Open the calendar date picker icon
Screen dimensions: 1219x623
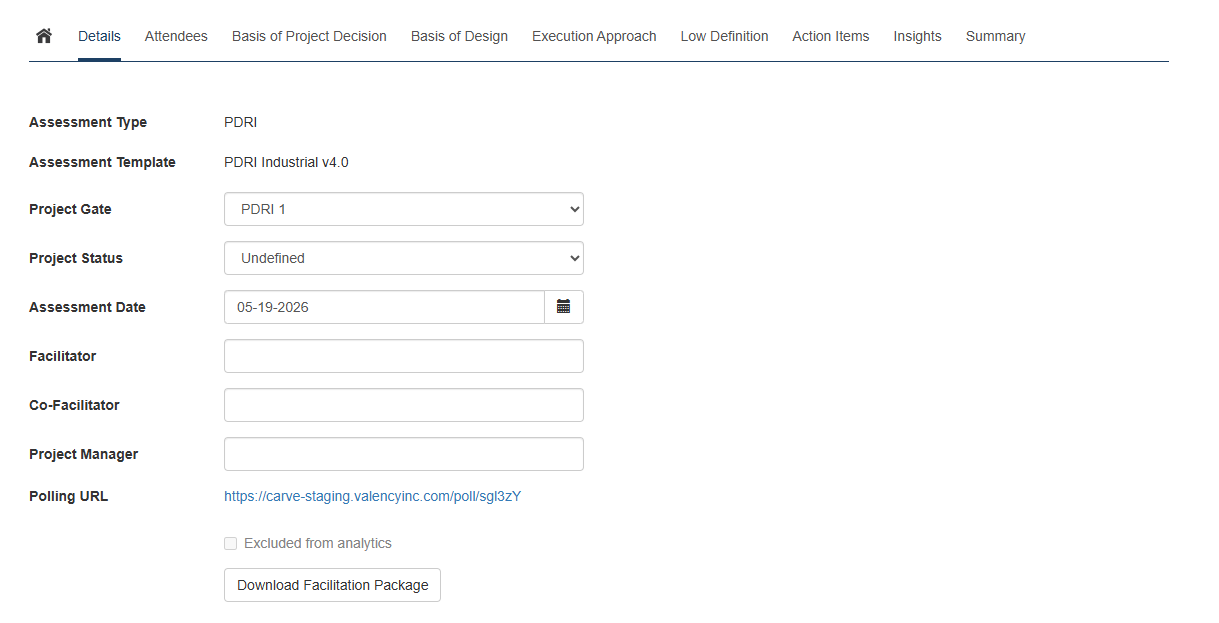[563, 307]
